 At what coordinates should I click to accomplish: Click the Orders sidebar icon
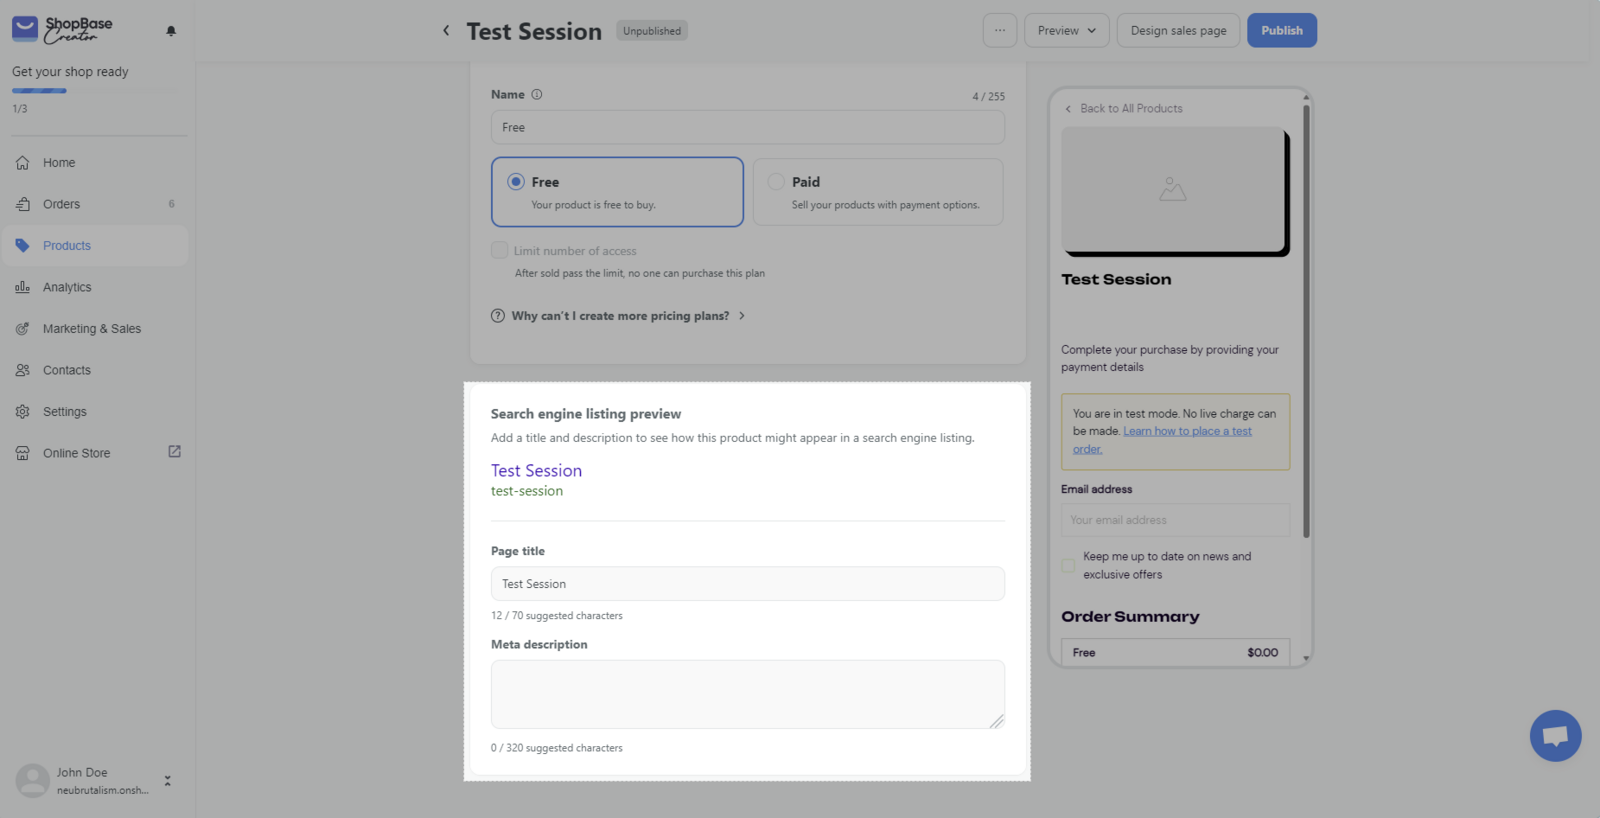coord(22,204)
